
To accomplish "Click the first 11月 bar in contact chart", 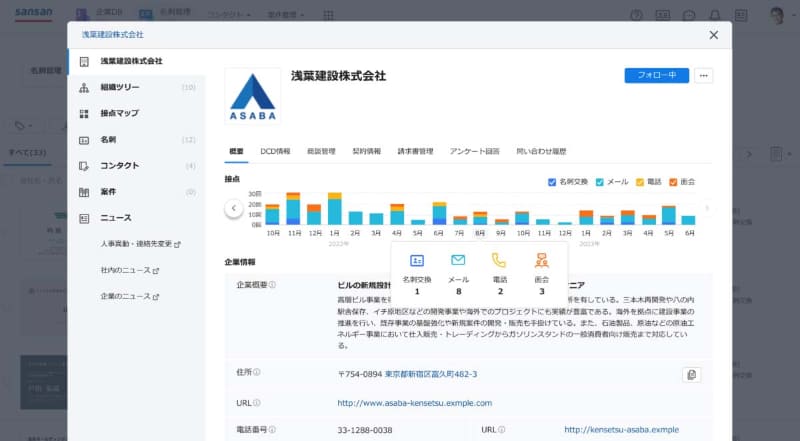I will (x=293, y=208).
